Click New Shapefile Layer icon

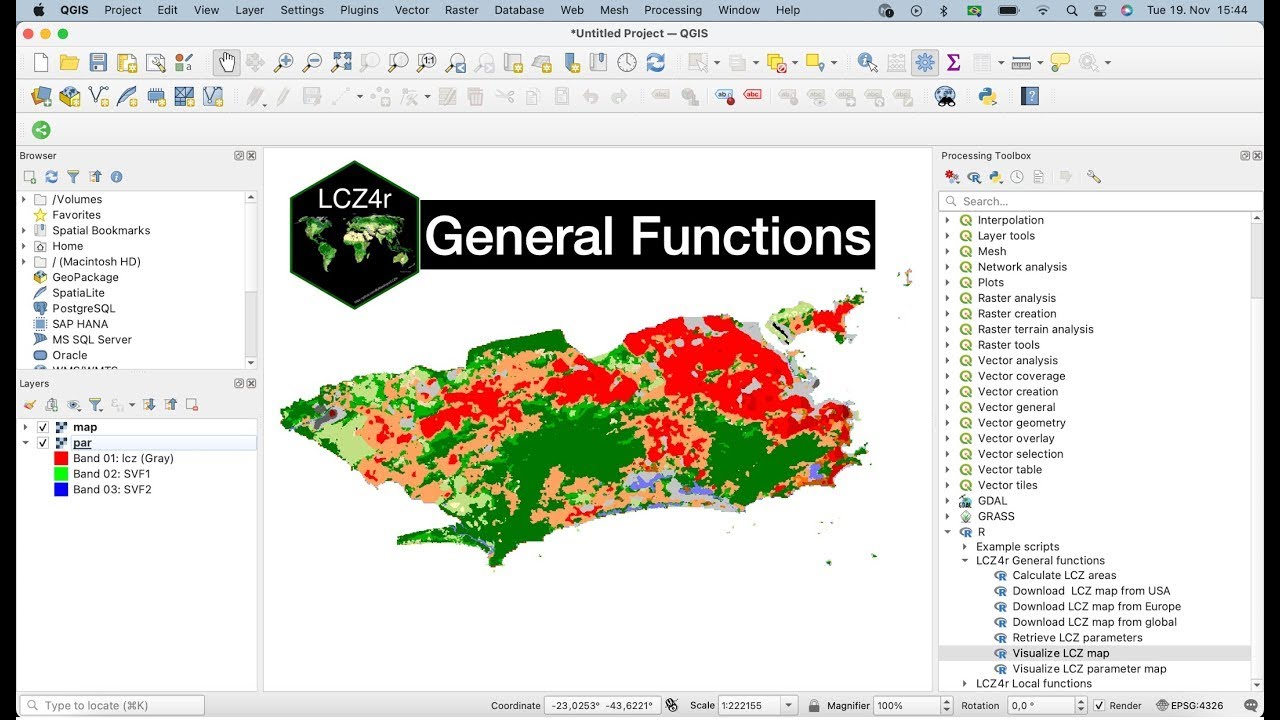tap(98, 97)
